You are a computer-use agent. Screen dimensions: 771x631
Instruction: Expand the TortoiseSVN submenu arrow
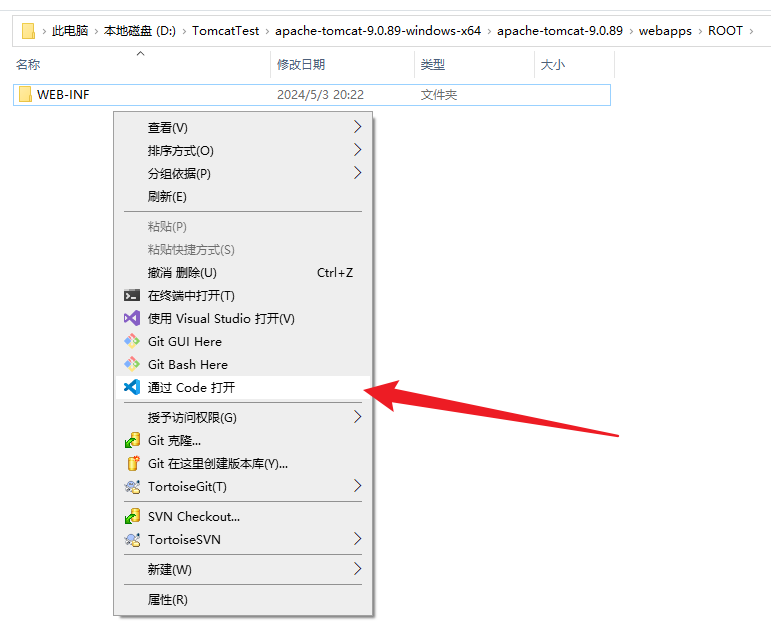tap(357, 539)
